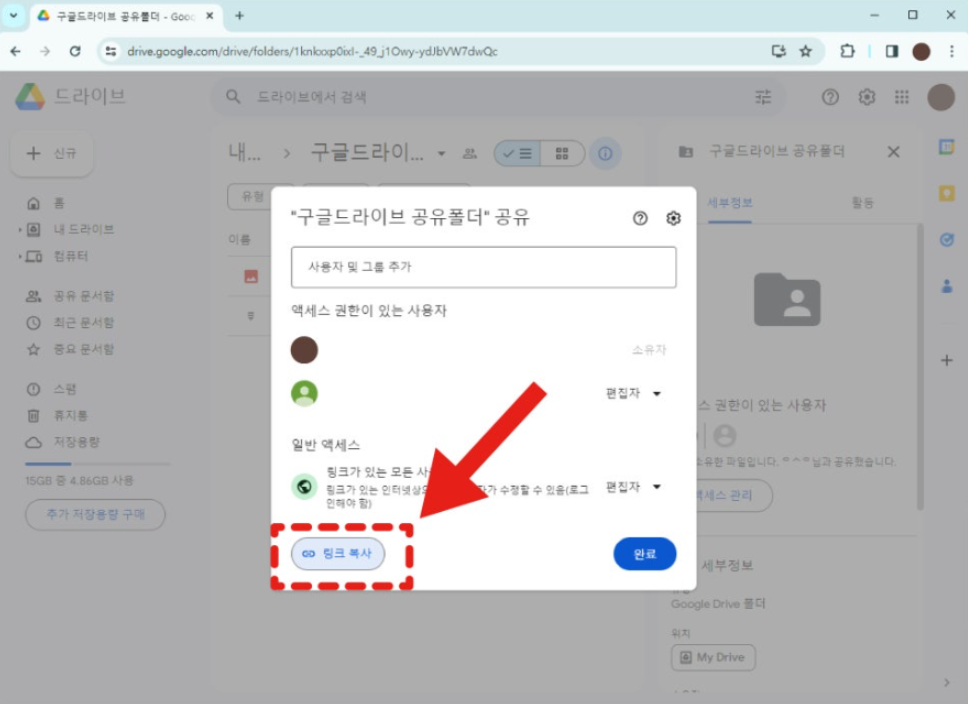The image size is (968, 704).
Task: Open 공유 문서함 in the sidebar
Action: (83, 296)
